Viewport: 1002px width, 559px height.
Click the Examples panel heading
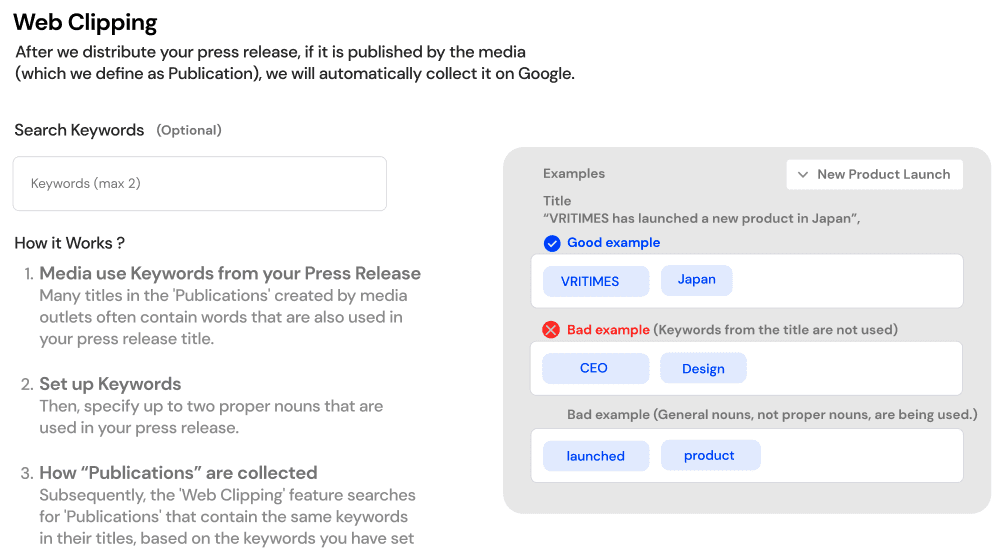tap(574, 174)
